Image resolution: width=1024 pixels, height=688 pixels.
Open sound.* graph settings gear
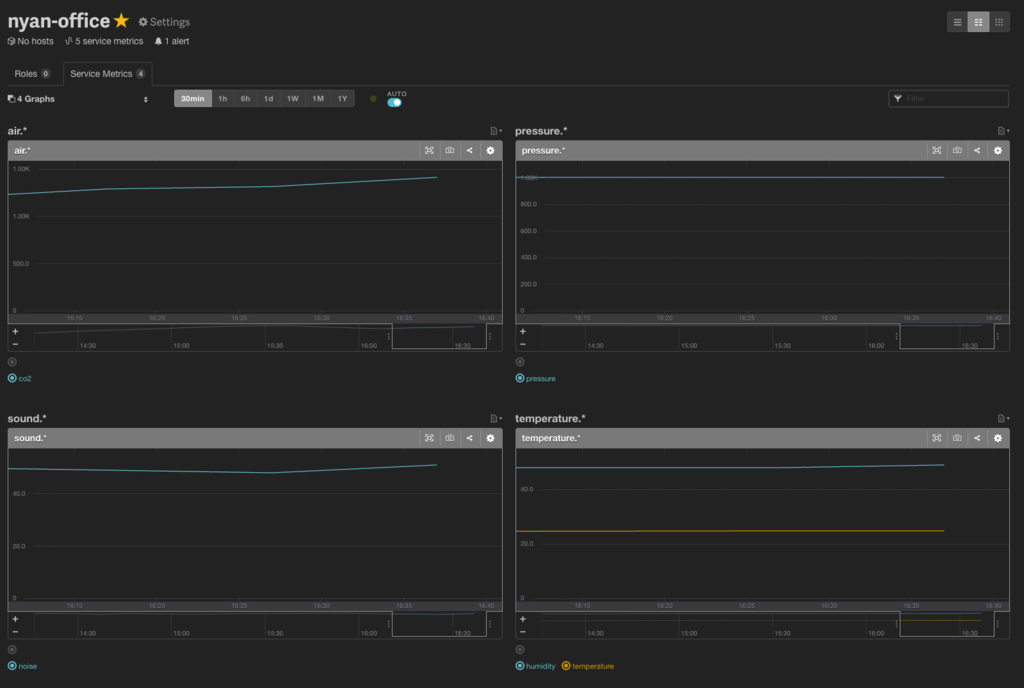490,438
